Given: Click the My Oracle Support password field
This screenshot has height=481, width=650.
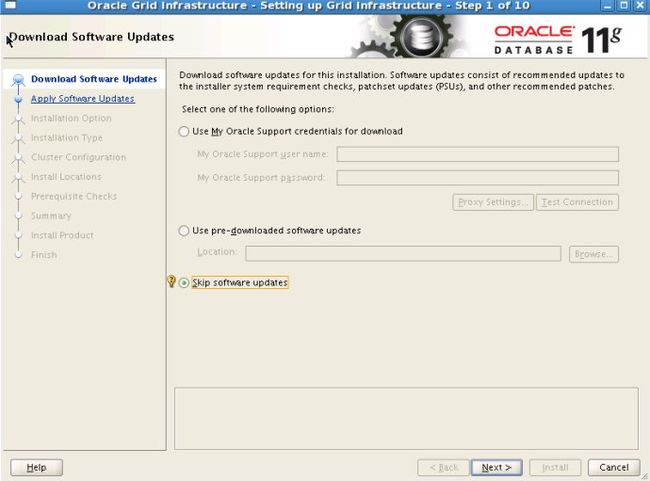Looking at the screenshot, I should [478, 178].
